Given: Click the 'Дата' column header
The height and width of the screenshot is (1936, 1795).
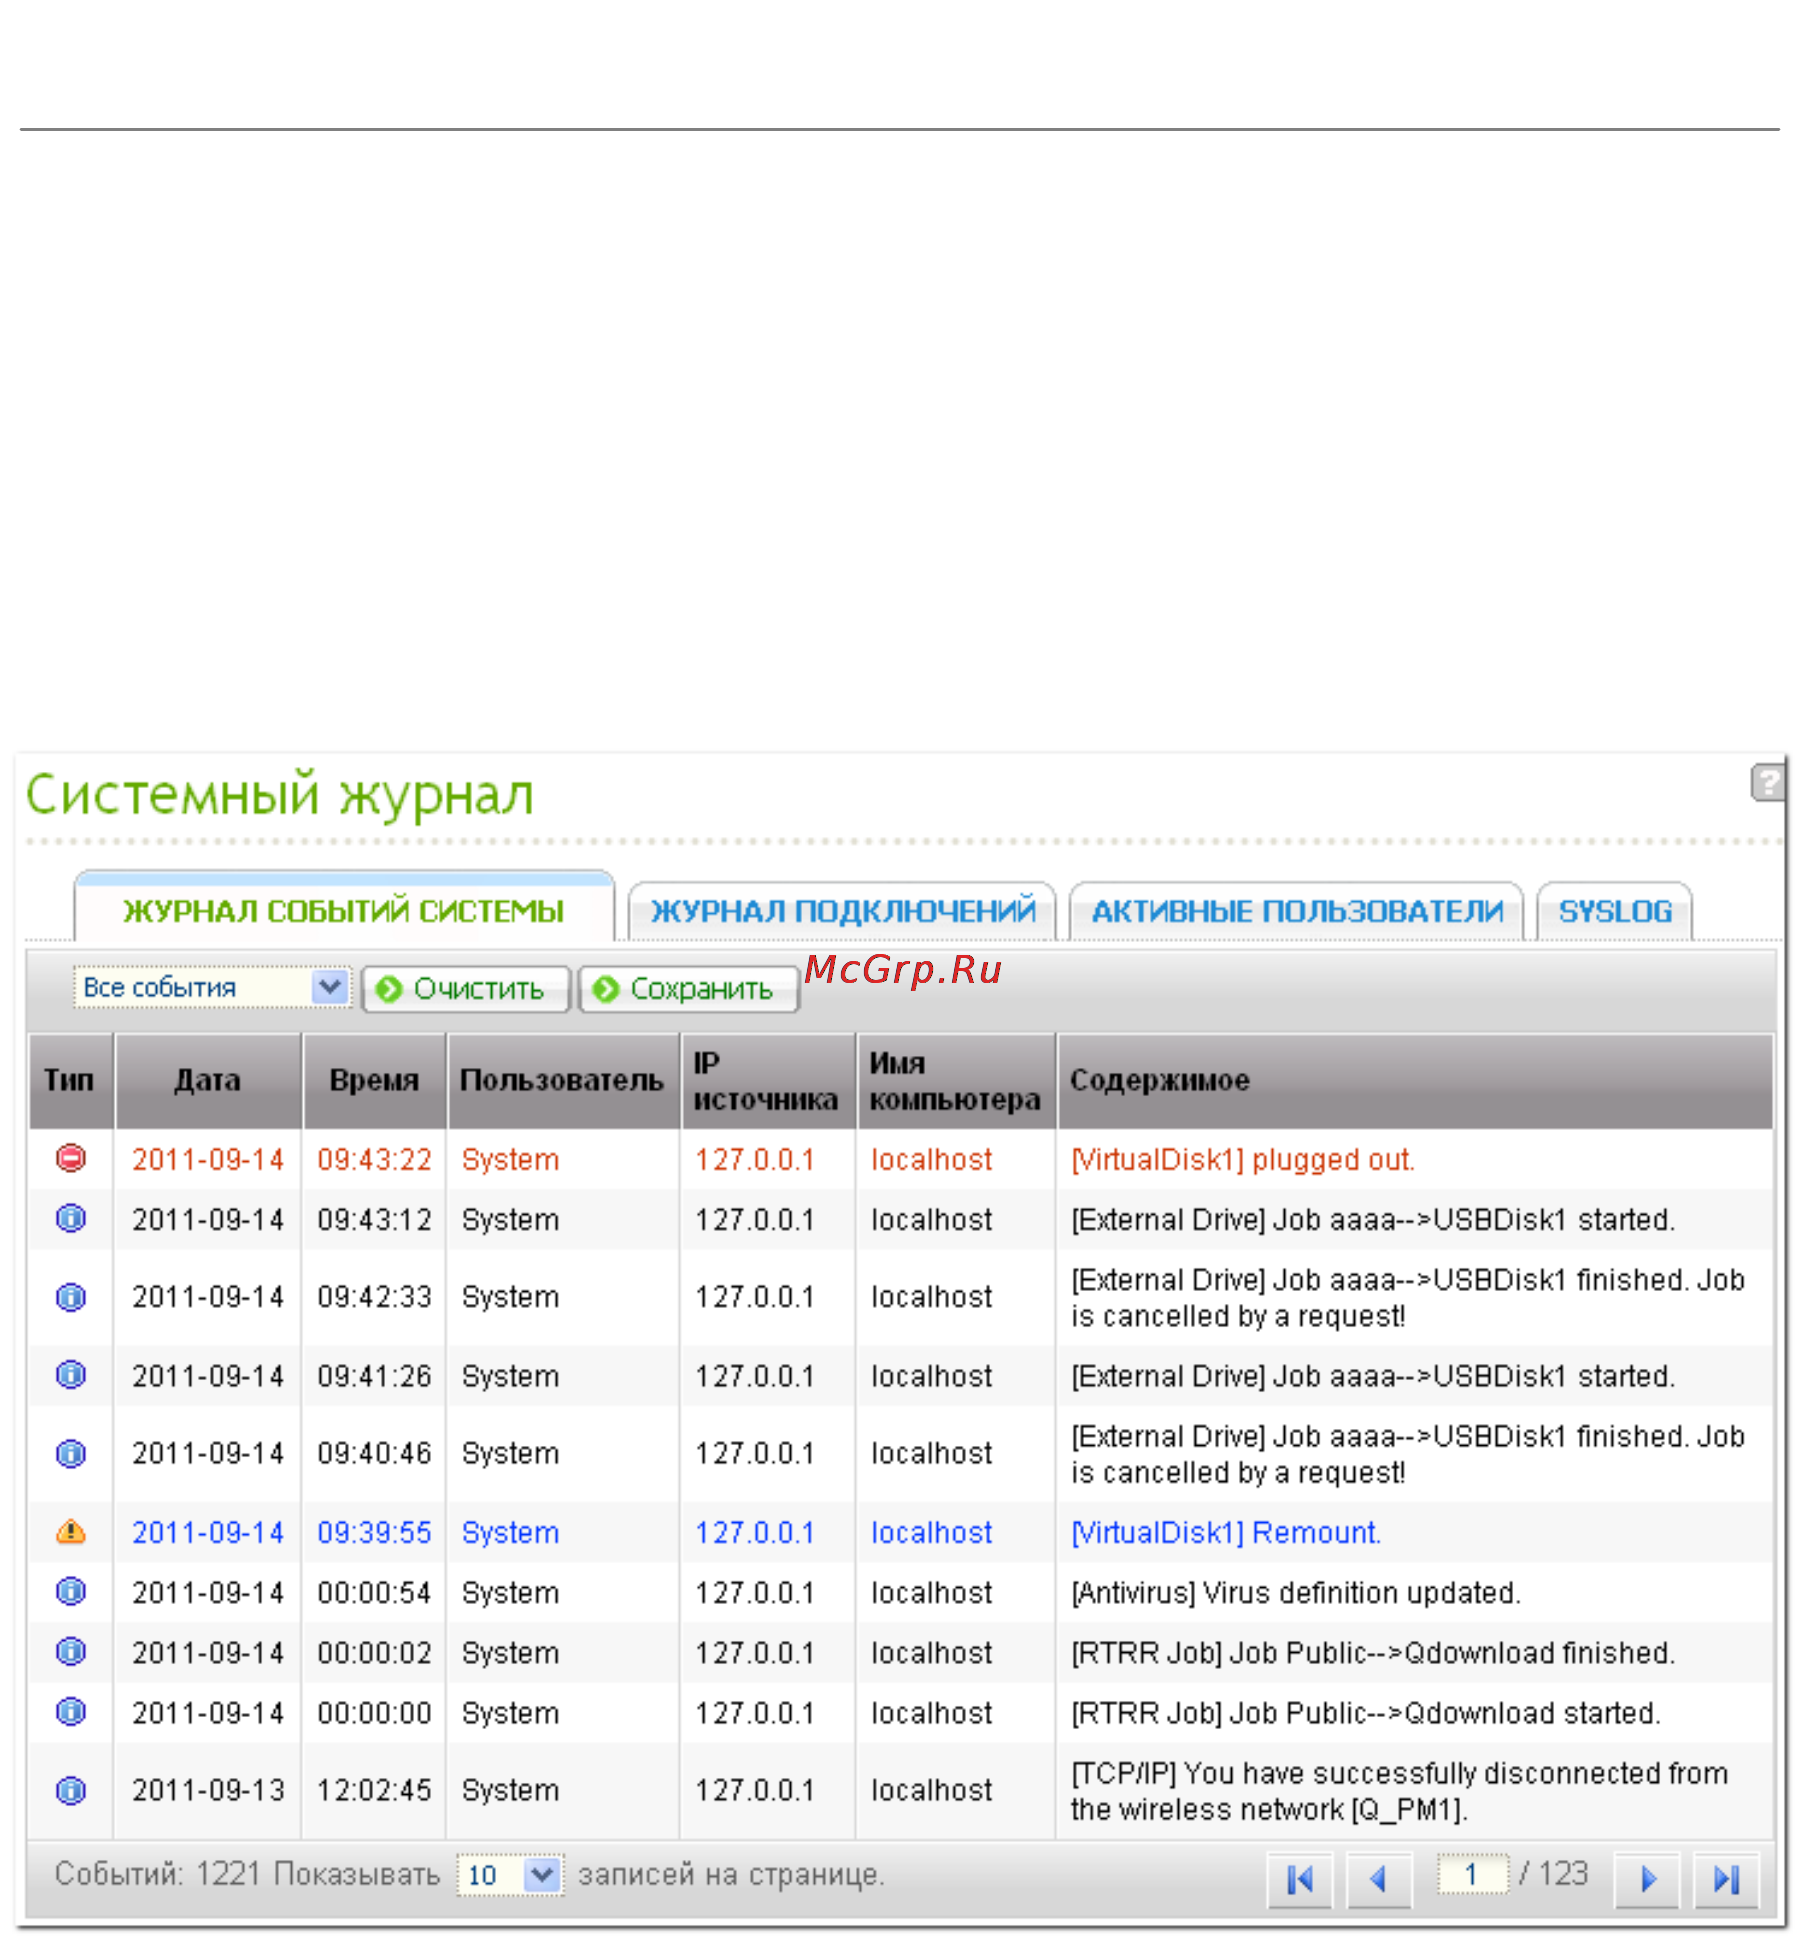Looking at the screenshot, I should click(208, 1080).
